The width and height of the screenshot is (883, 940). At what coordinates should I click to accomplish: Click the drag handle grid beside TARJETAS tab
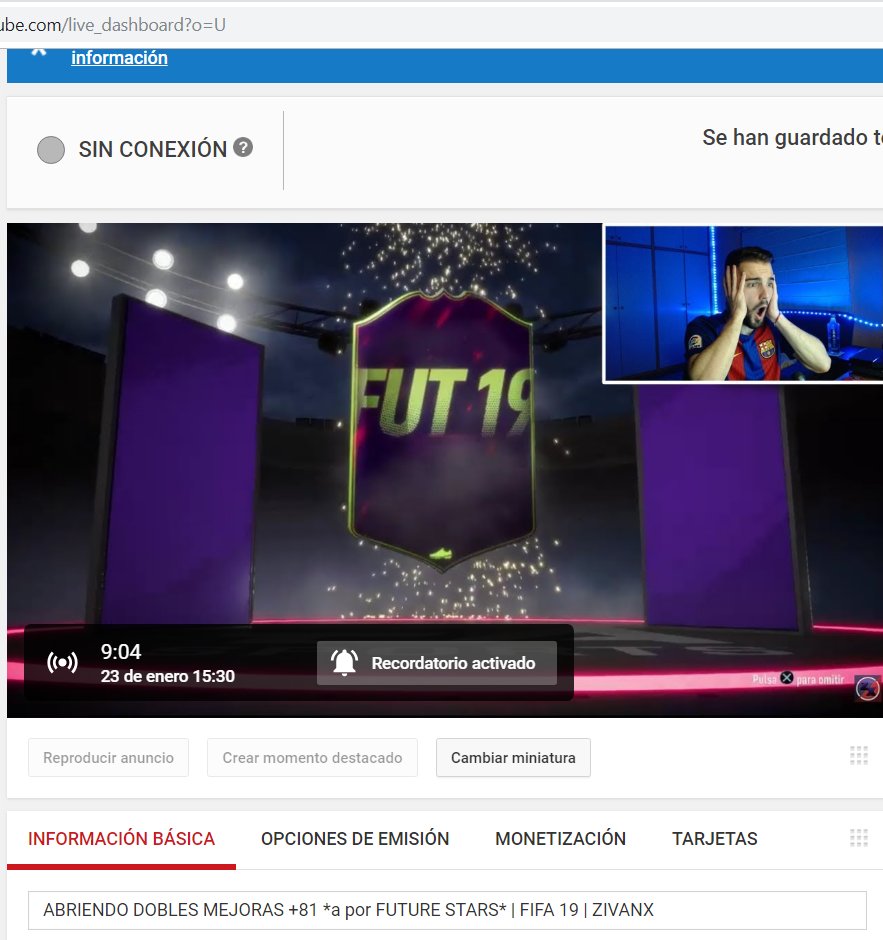pyautogui.click(x=858, y=837)
